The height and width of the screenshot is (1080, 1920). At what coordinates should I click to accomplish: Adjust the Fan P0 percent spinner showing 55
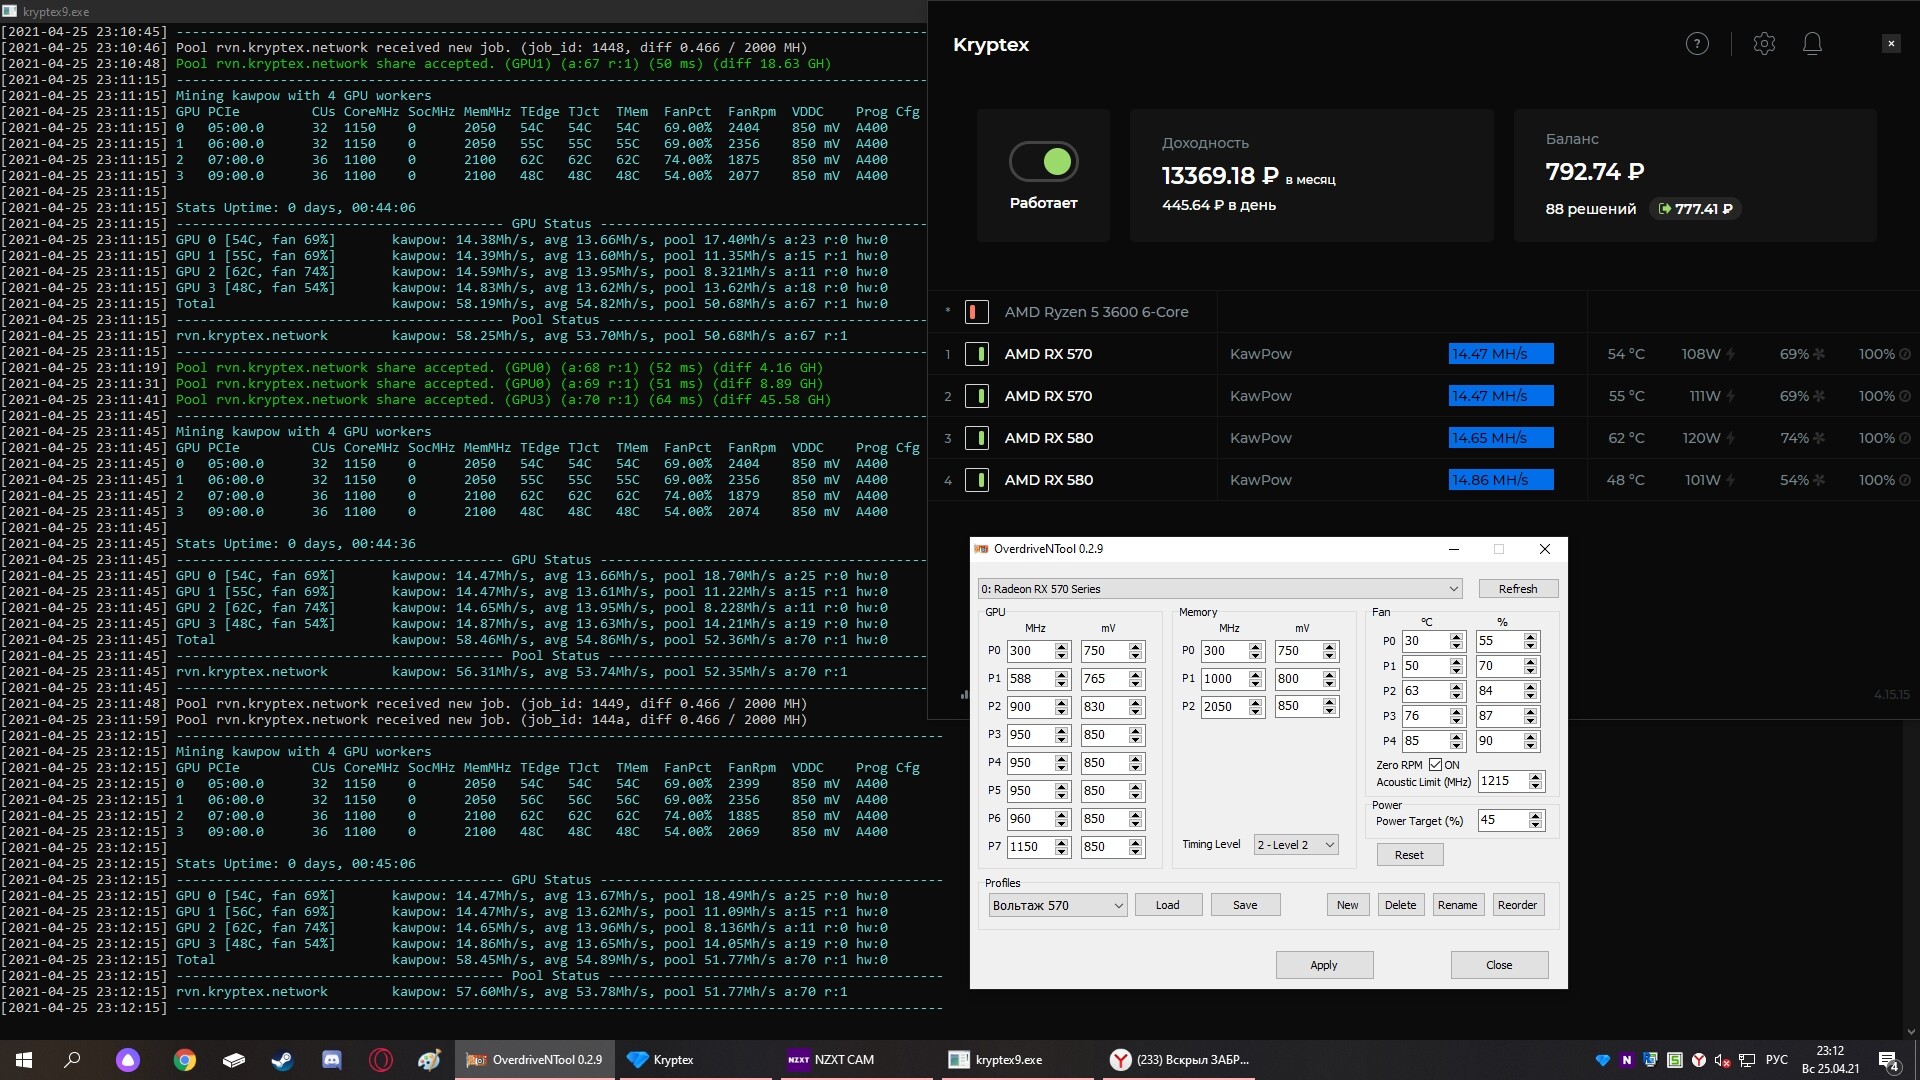coord(1531,641)
